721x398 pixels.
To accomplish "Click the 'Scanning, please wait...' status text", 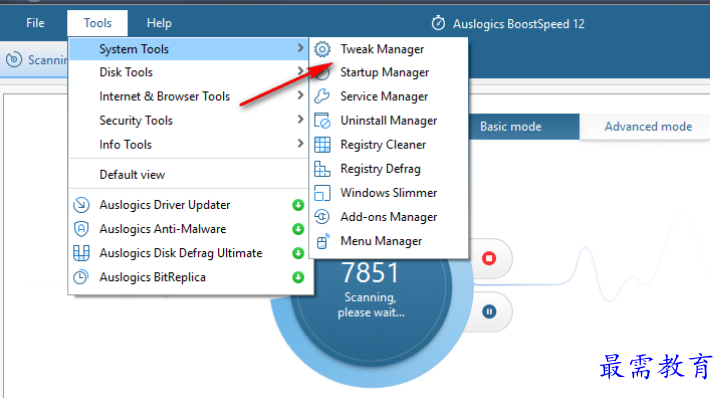I will [x=371, y=305].
